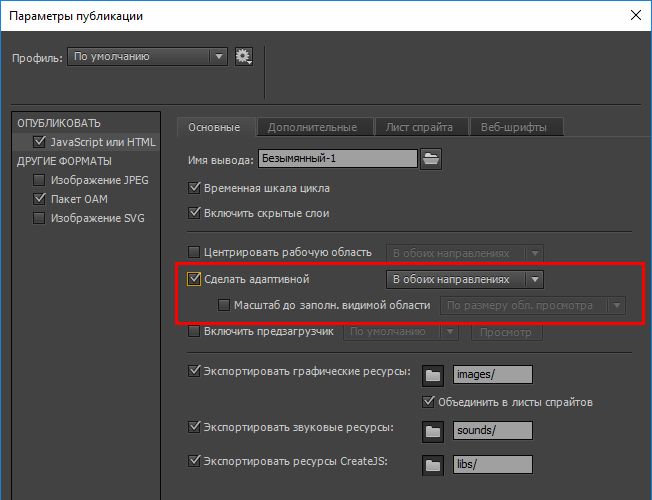Choose sounds export folder icon
The image size is (652, 500).
tap(433, 431)
